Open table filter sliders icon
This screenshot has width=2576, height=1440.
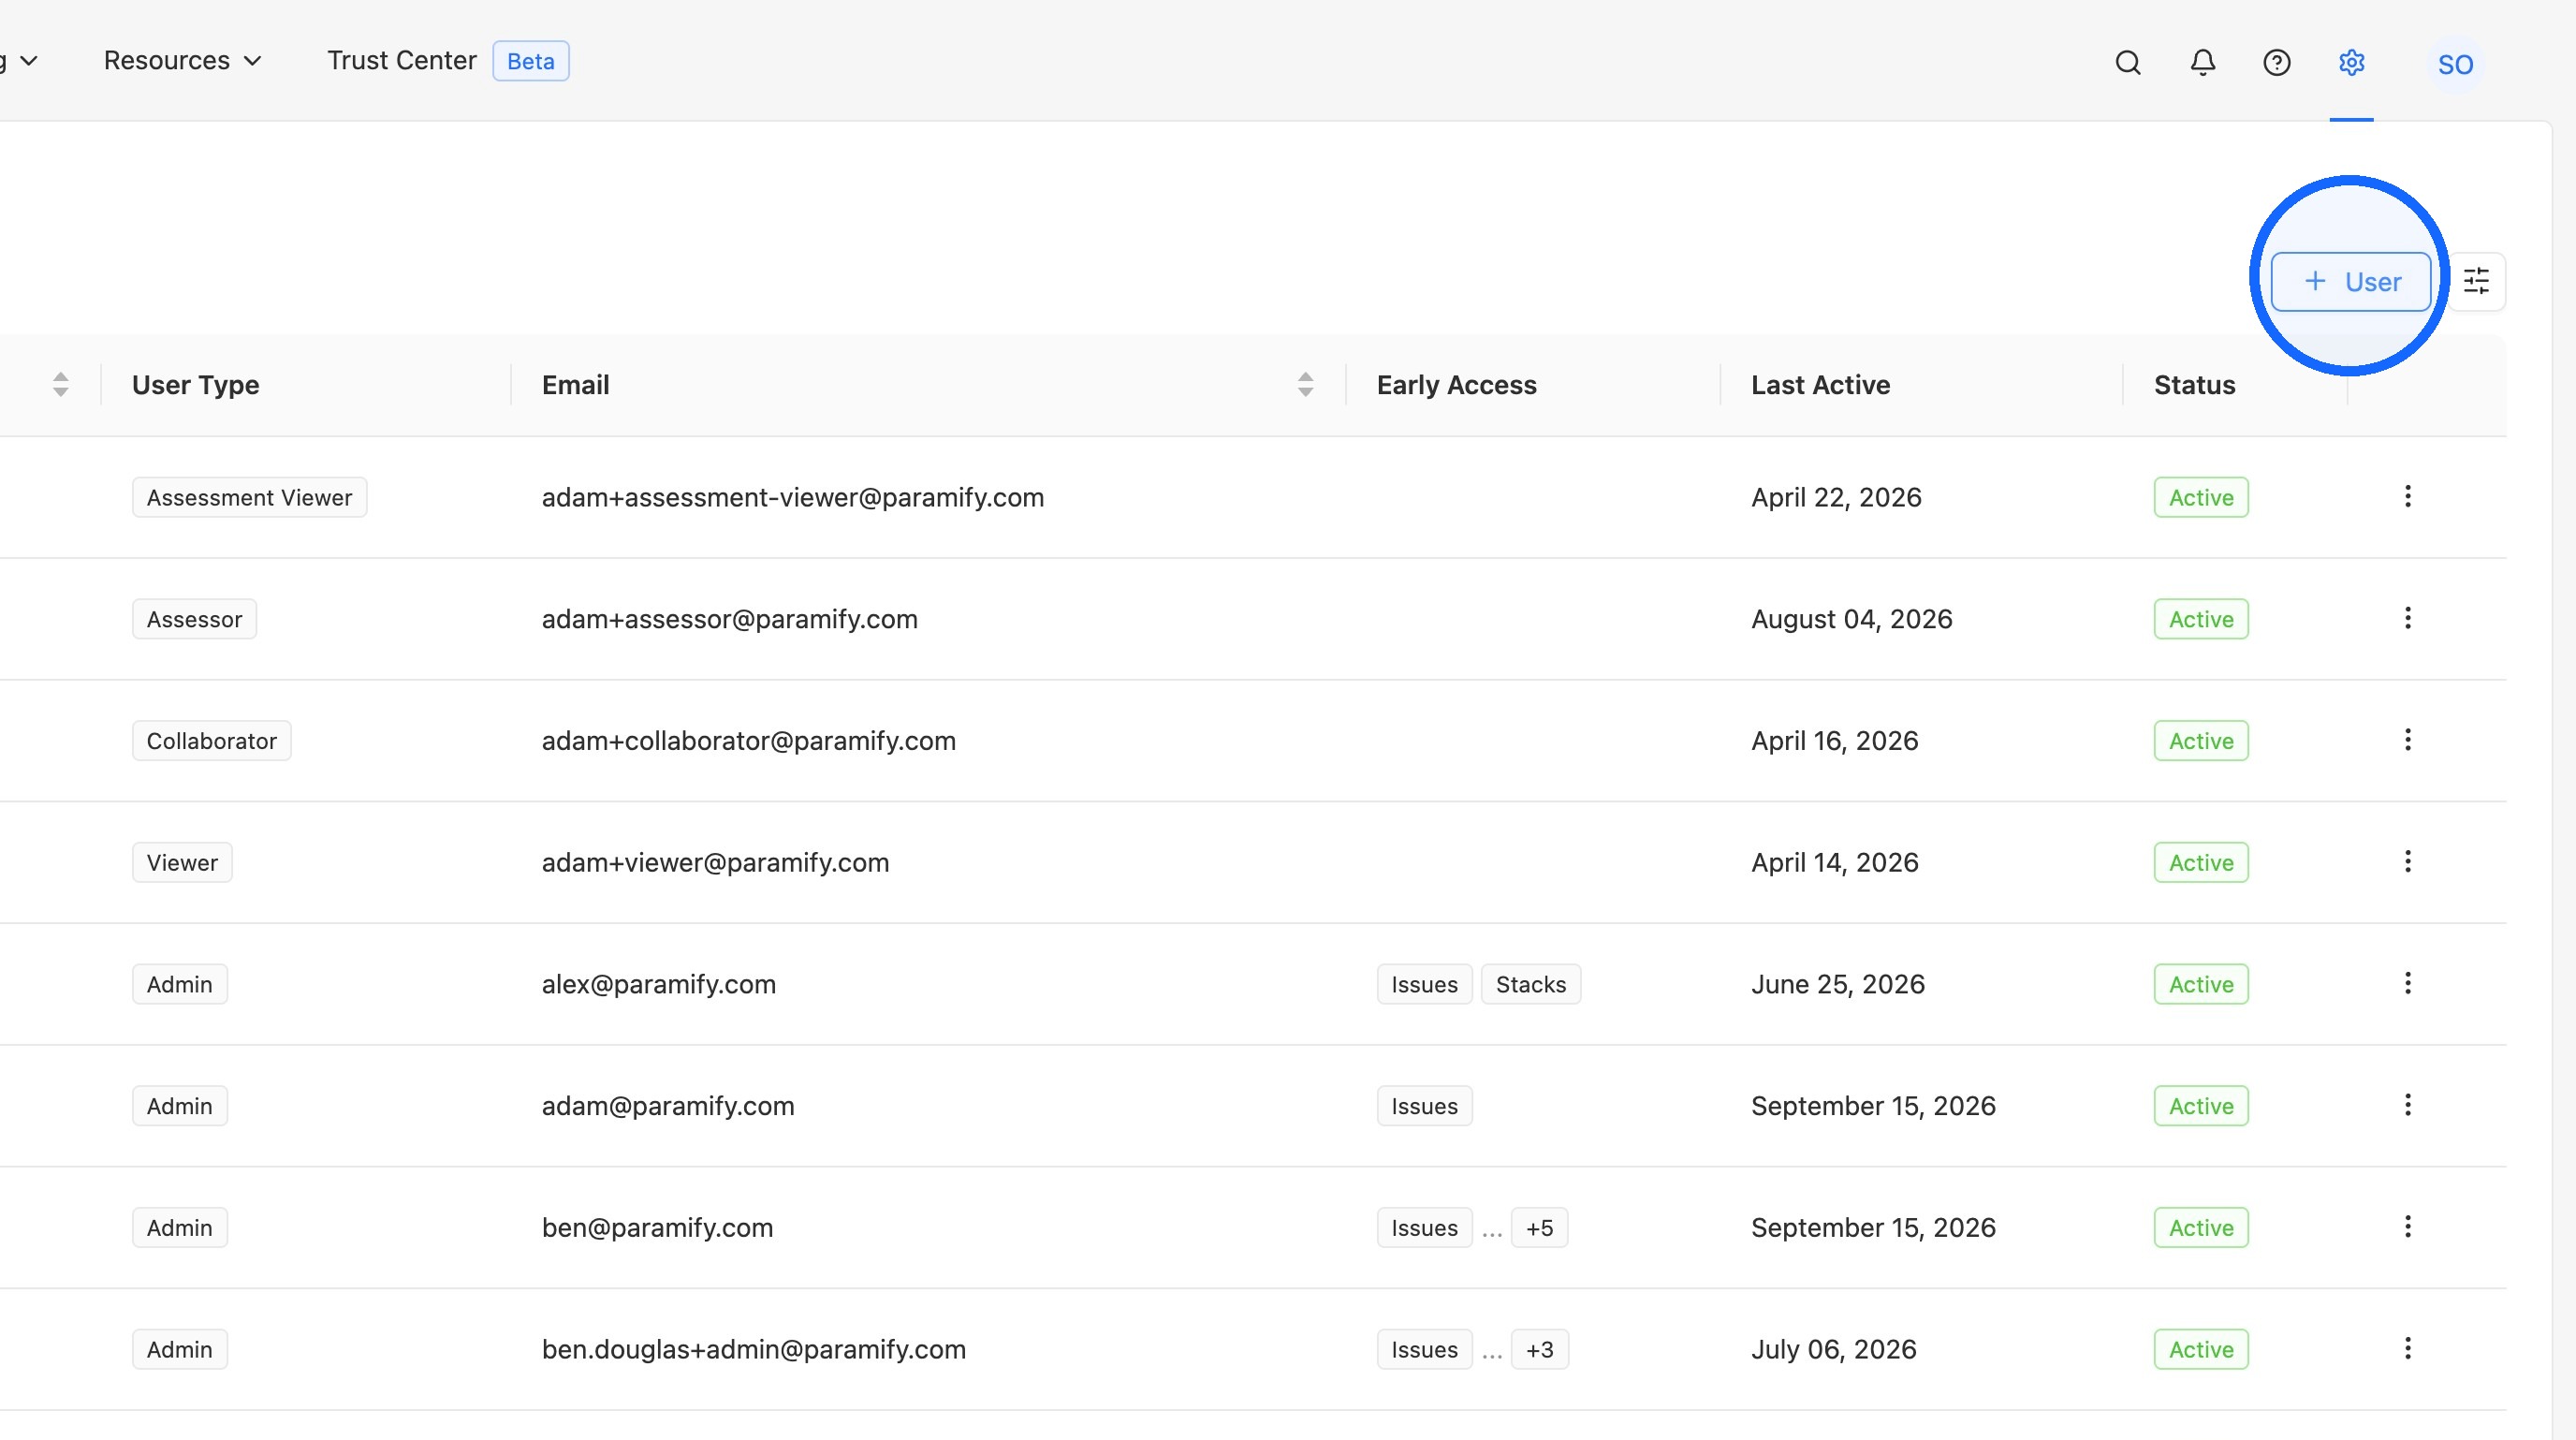(x=2476, y=281)
